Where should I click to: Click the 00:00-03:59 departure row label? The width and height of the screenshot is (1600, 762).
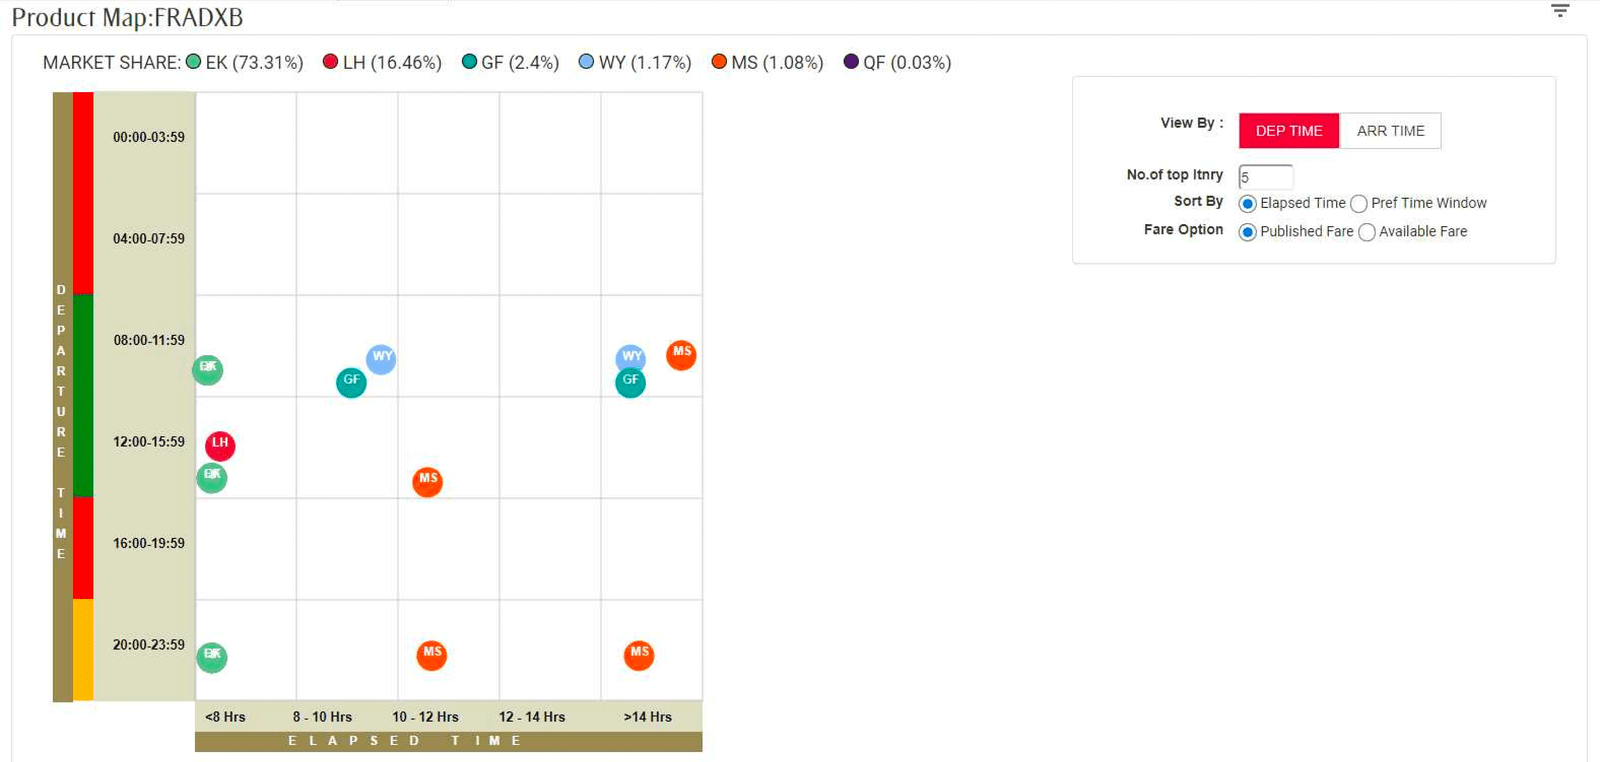[149, 137]
